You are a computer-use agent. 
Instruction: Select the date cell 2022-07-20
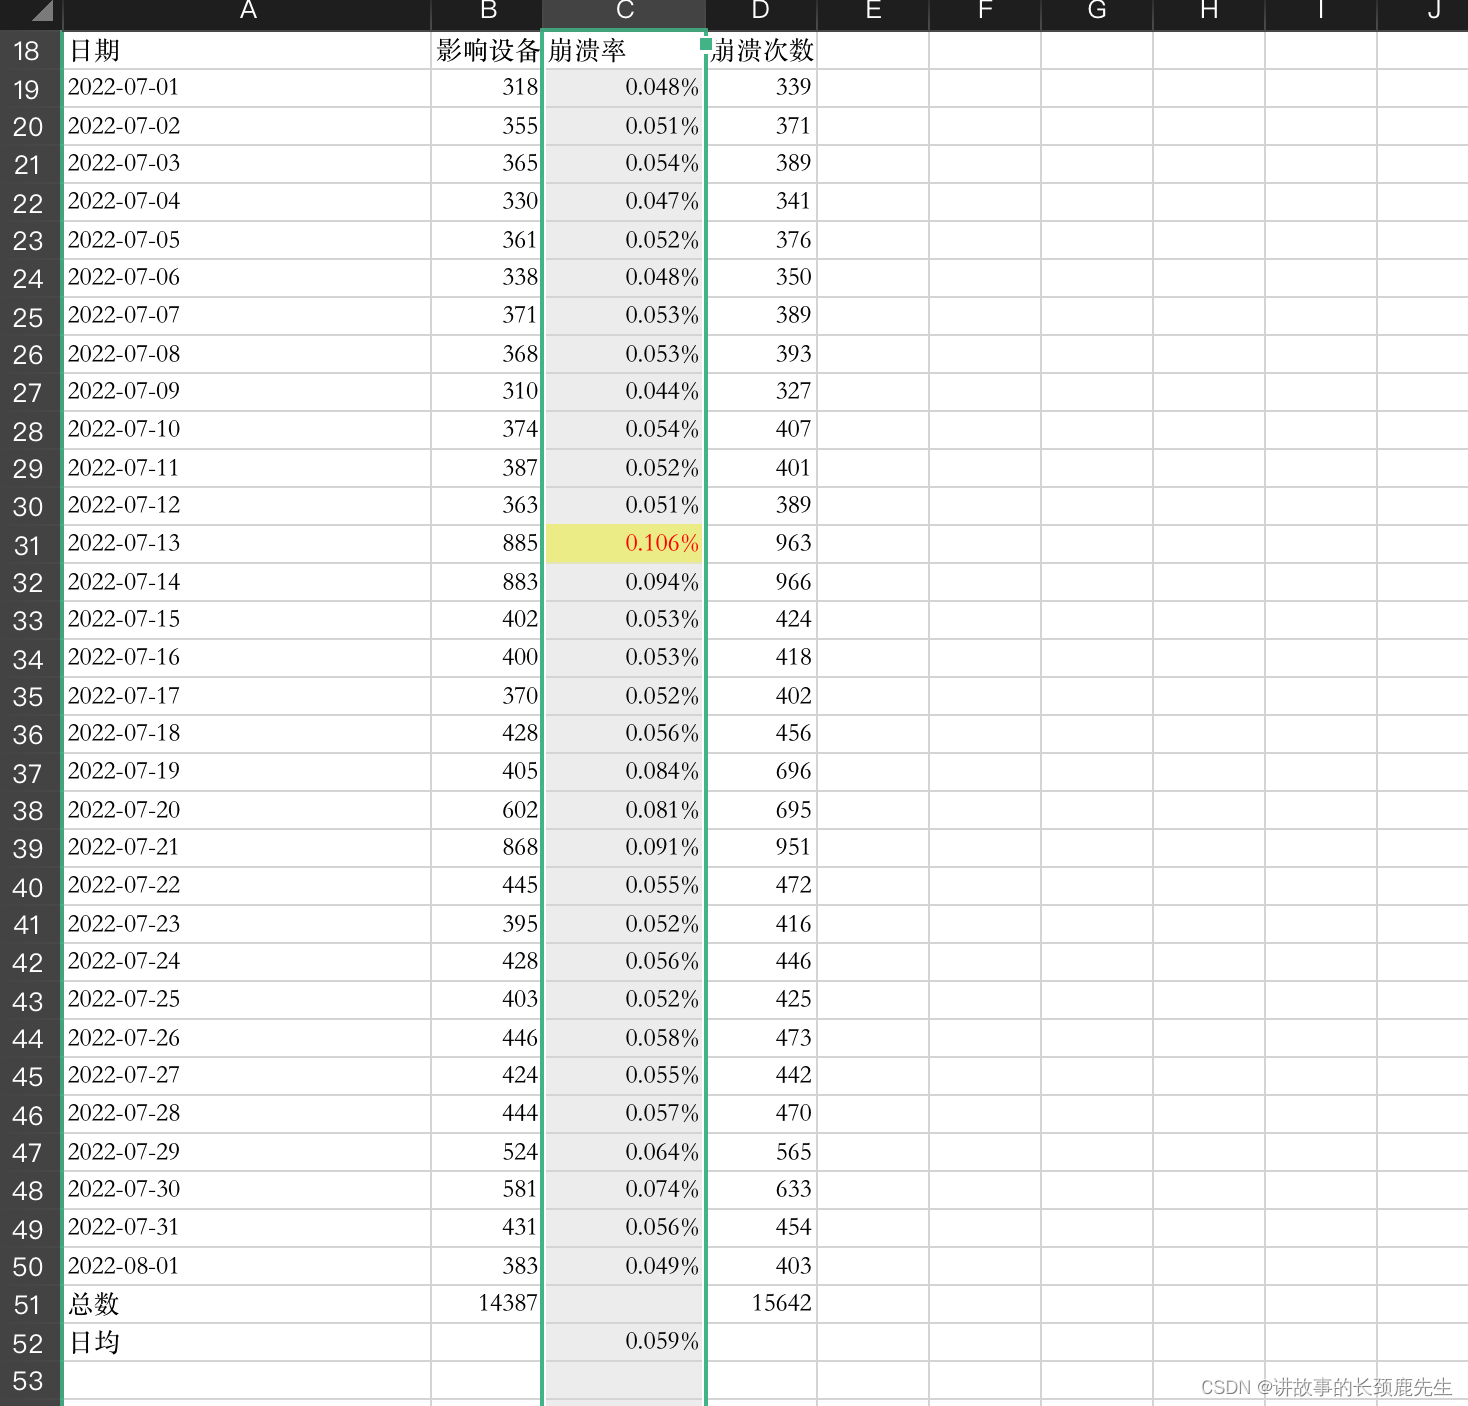point(247,810)
